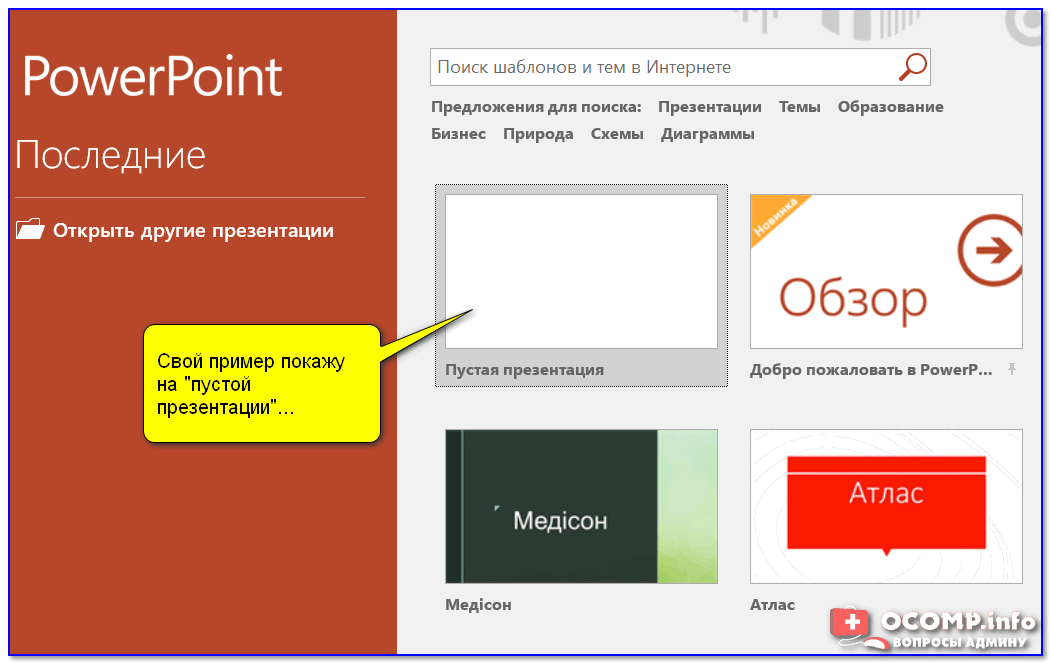Click the 'Пустая презентация' caption text

[524, 370]
